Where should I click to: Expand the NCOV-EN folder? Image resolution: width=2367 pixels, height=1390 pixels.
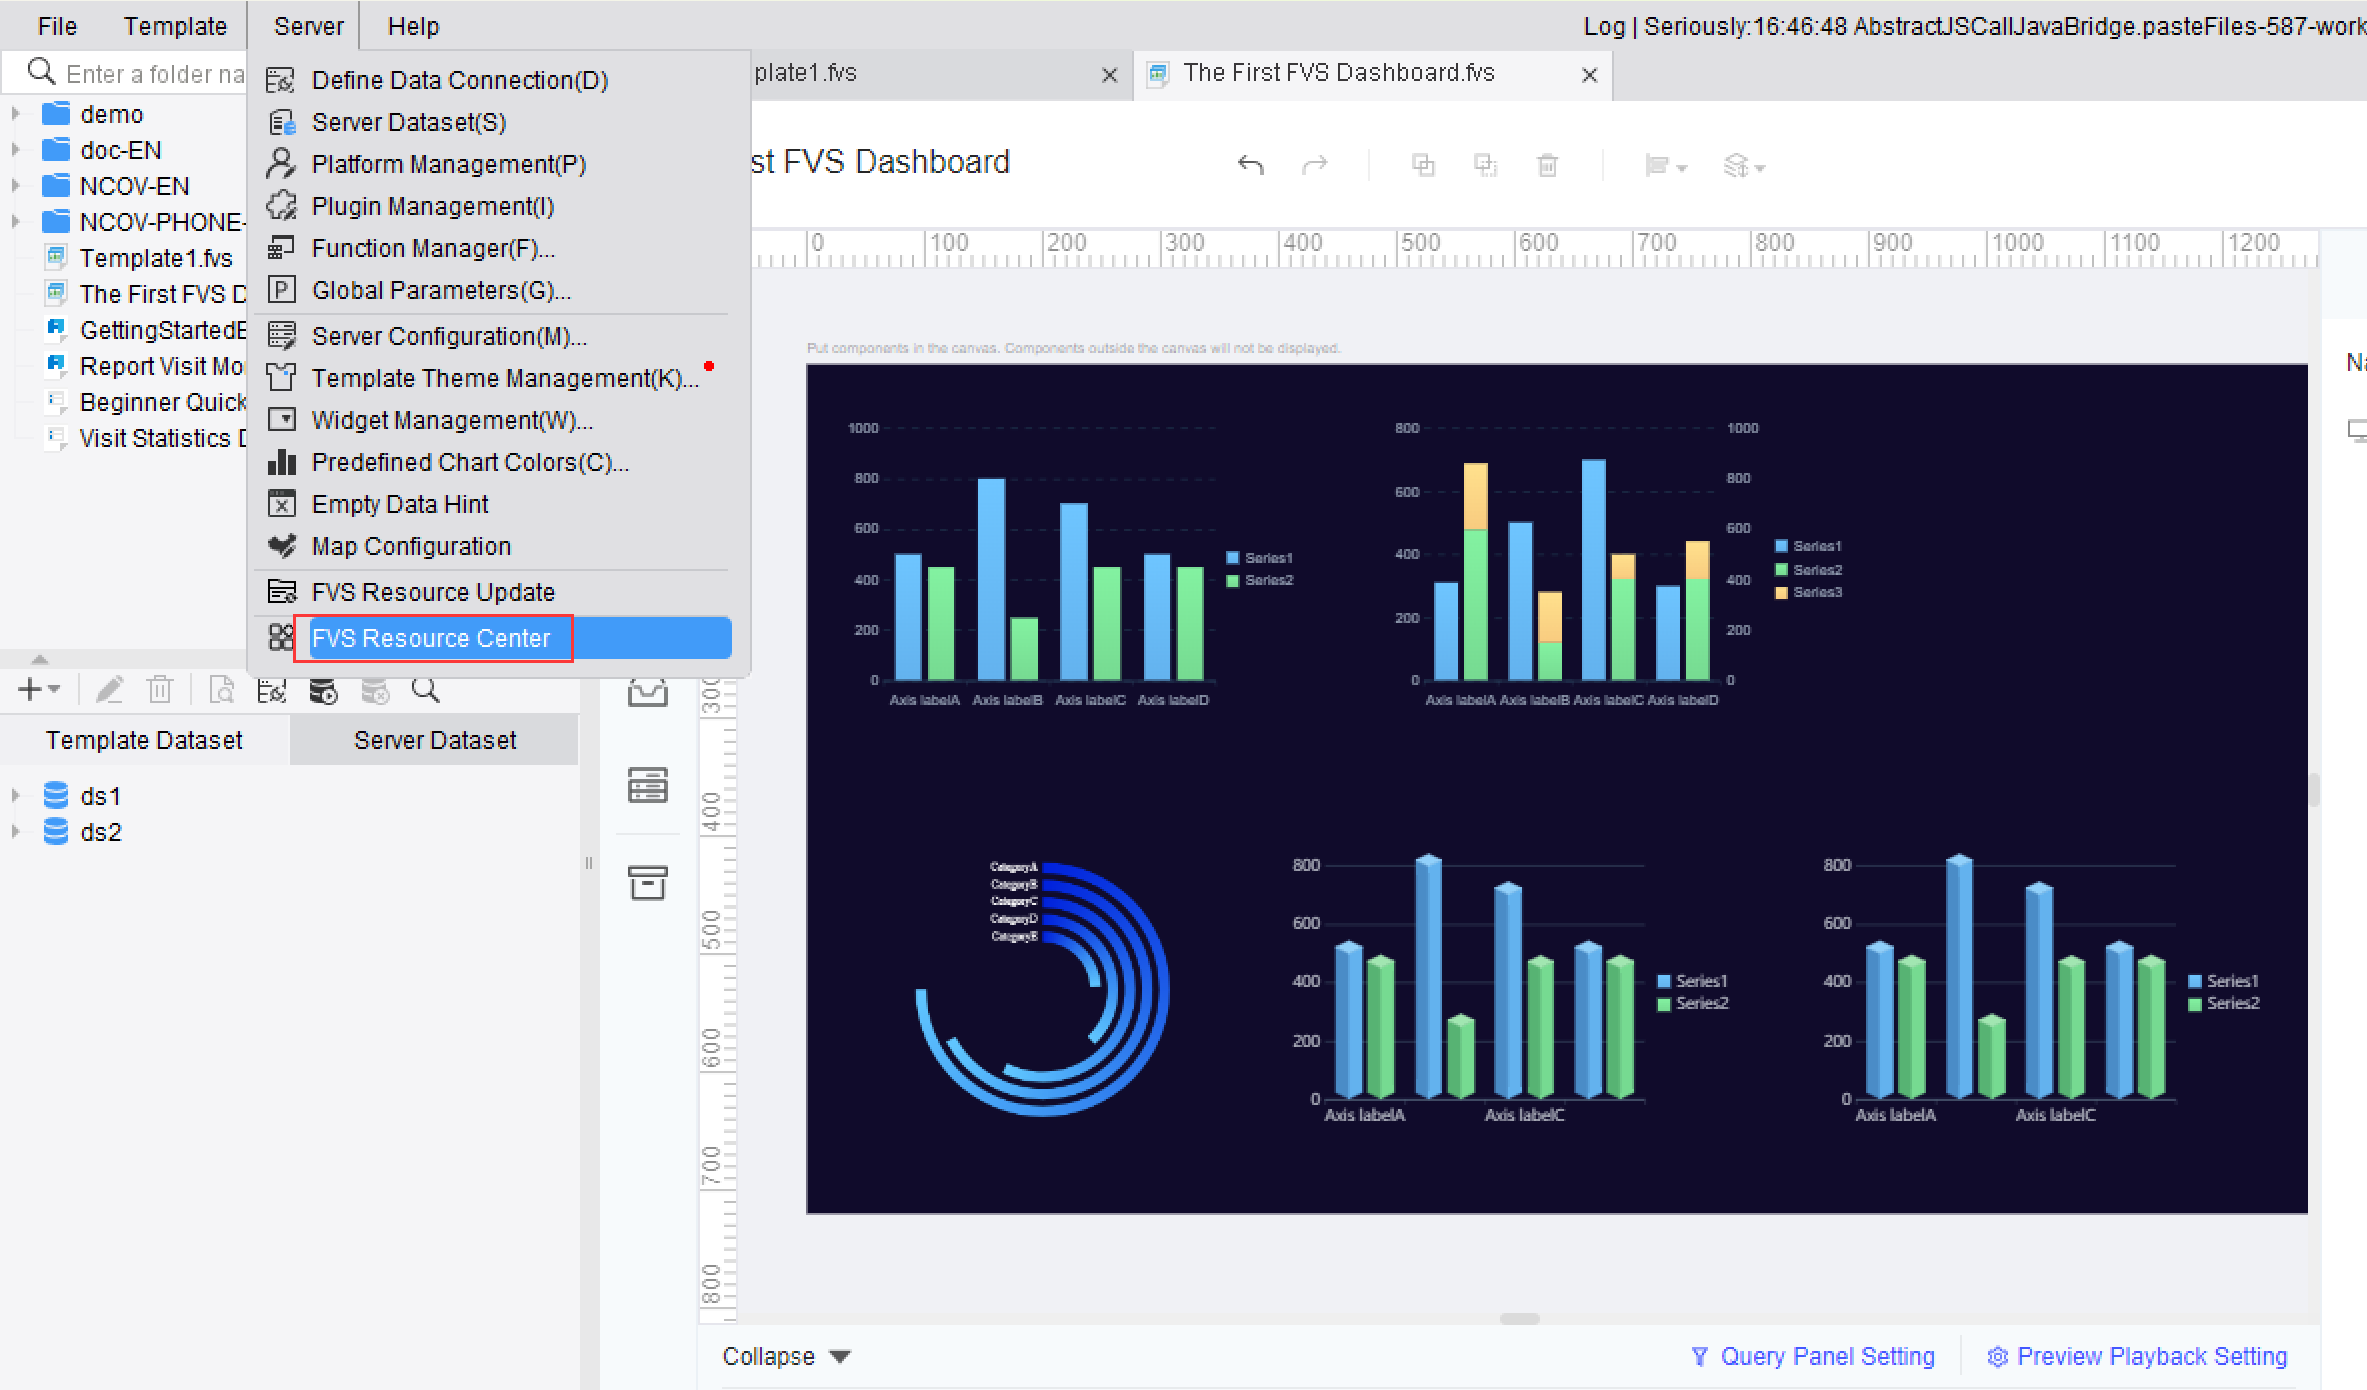(x=14, y=185)
